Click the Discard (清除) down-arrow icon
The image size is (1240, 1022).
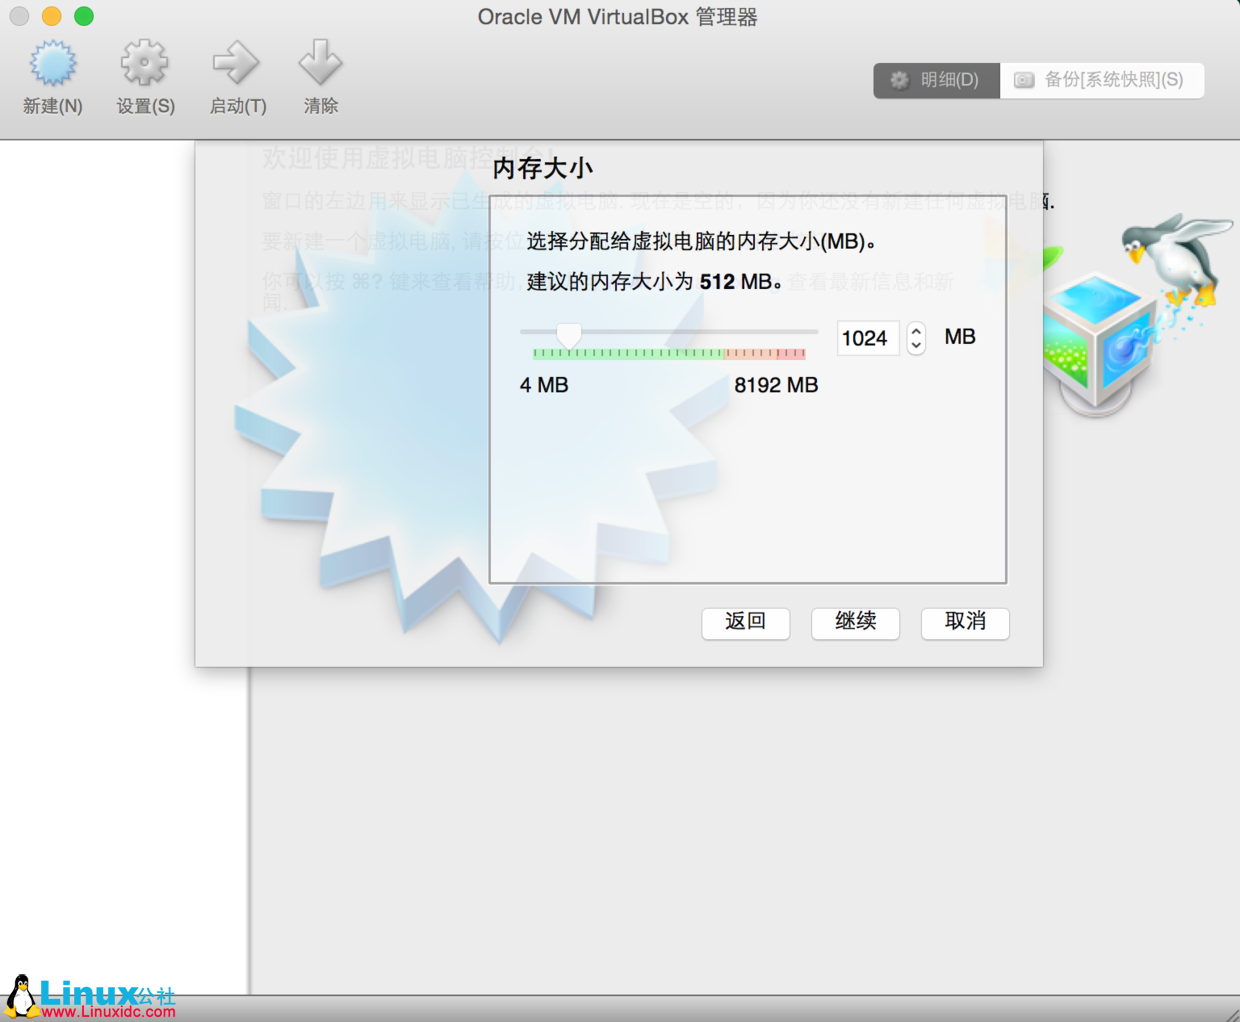click(x=321, y=64)
